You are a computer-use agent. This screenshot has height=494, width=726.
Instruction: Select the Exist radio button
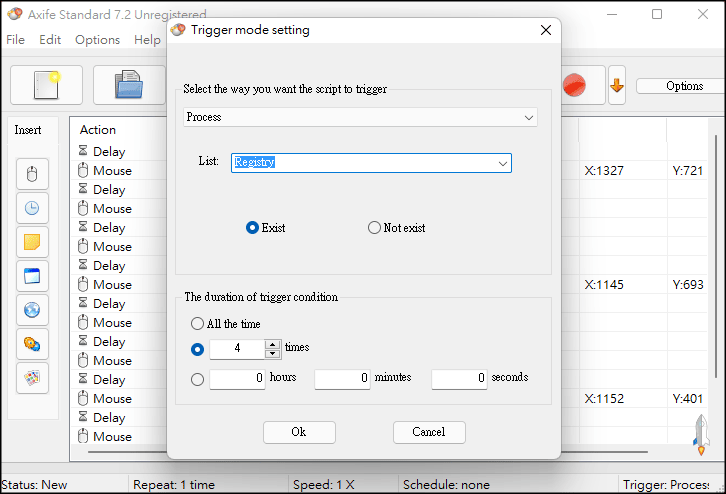pyautogui.click(x=253, y=228)
